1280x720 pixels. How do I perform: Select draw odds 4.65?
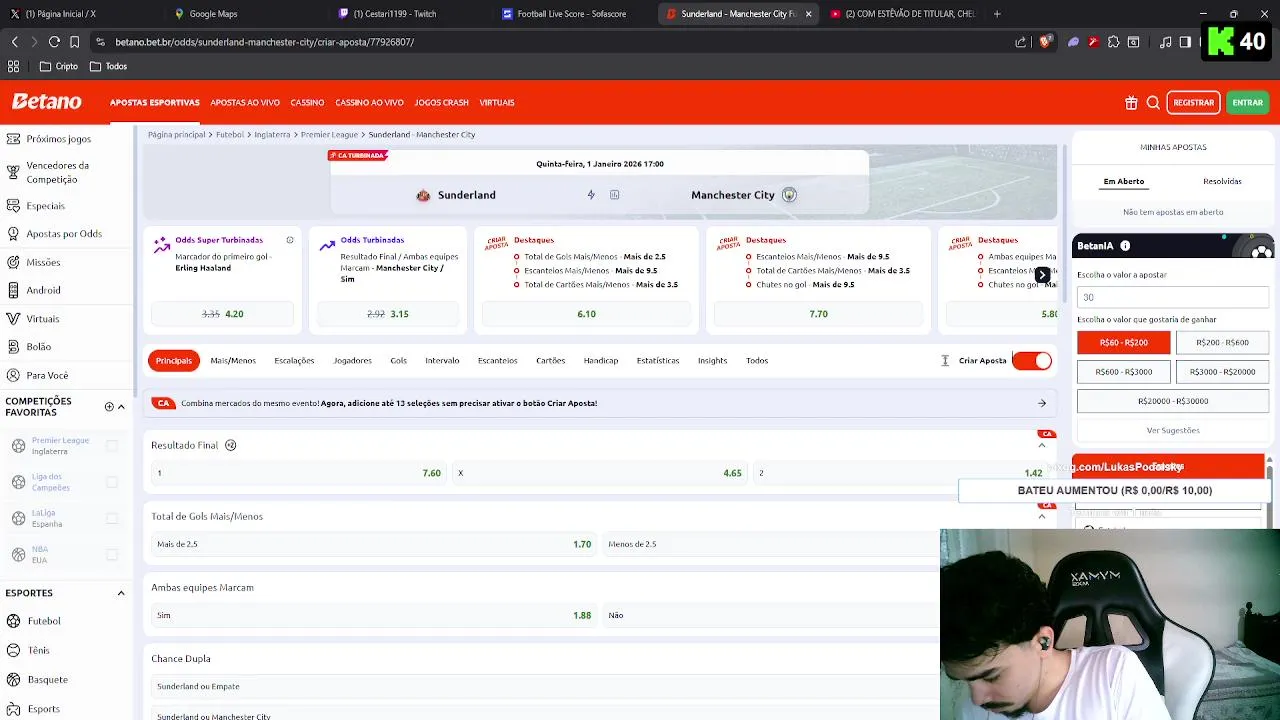click(600, 473)
